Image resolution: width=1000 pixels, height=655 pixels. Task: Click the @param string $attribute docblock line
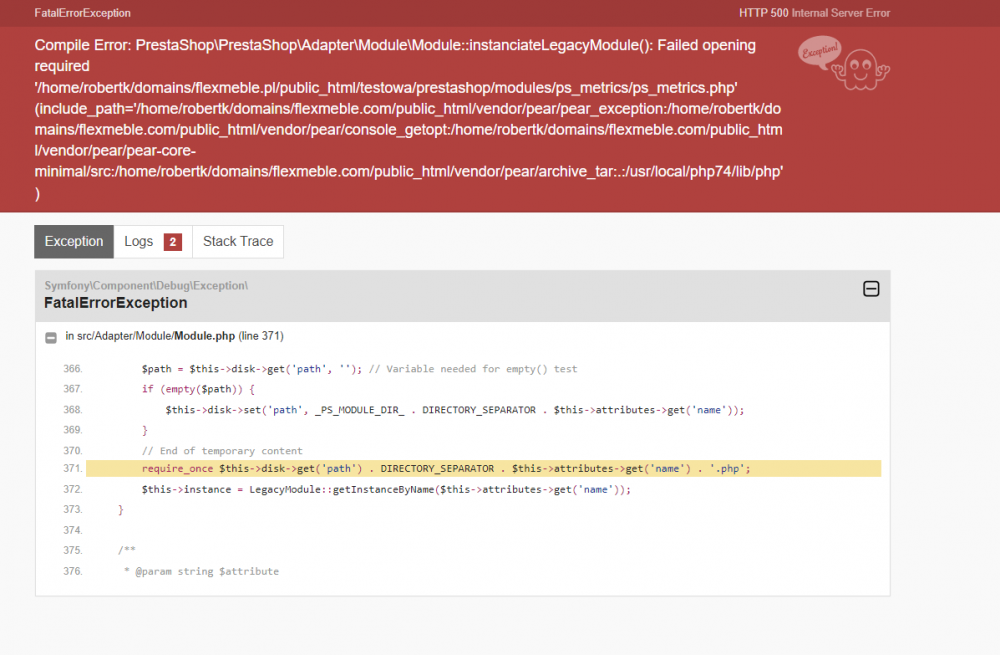pyautogui.click(x=202, y=571)
